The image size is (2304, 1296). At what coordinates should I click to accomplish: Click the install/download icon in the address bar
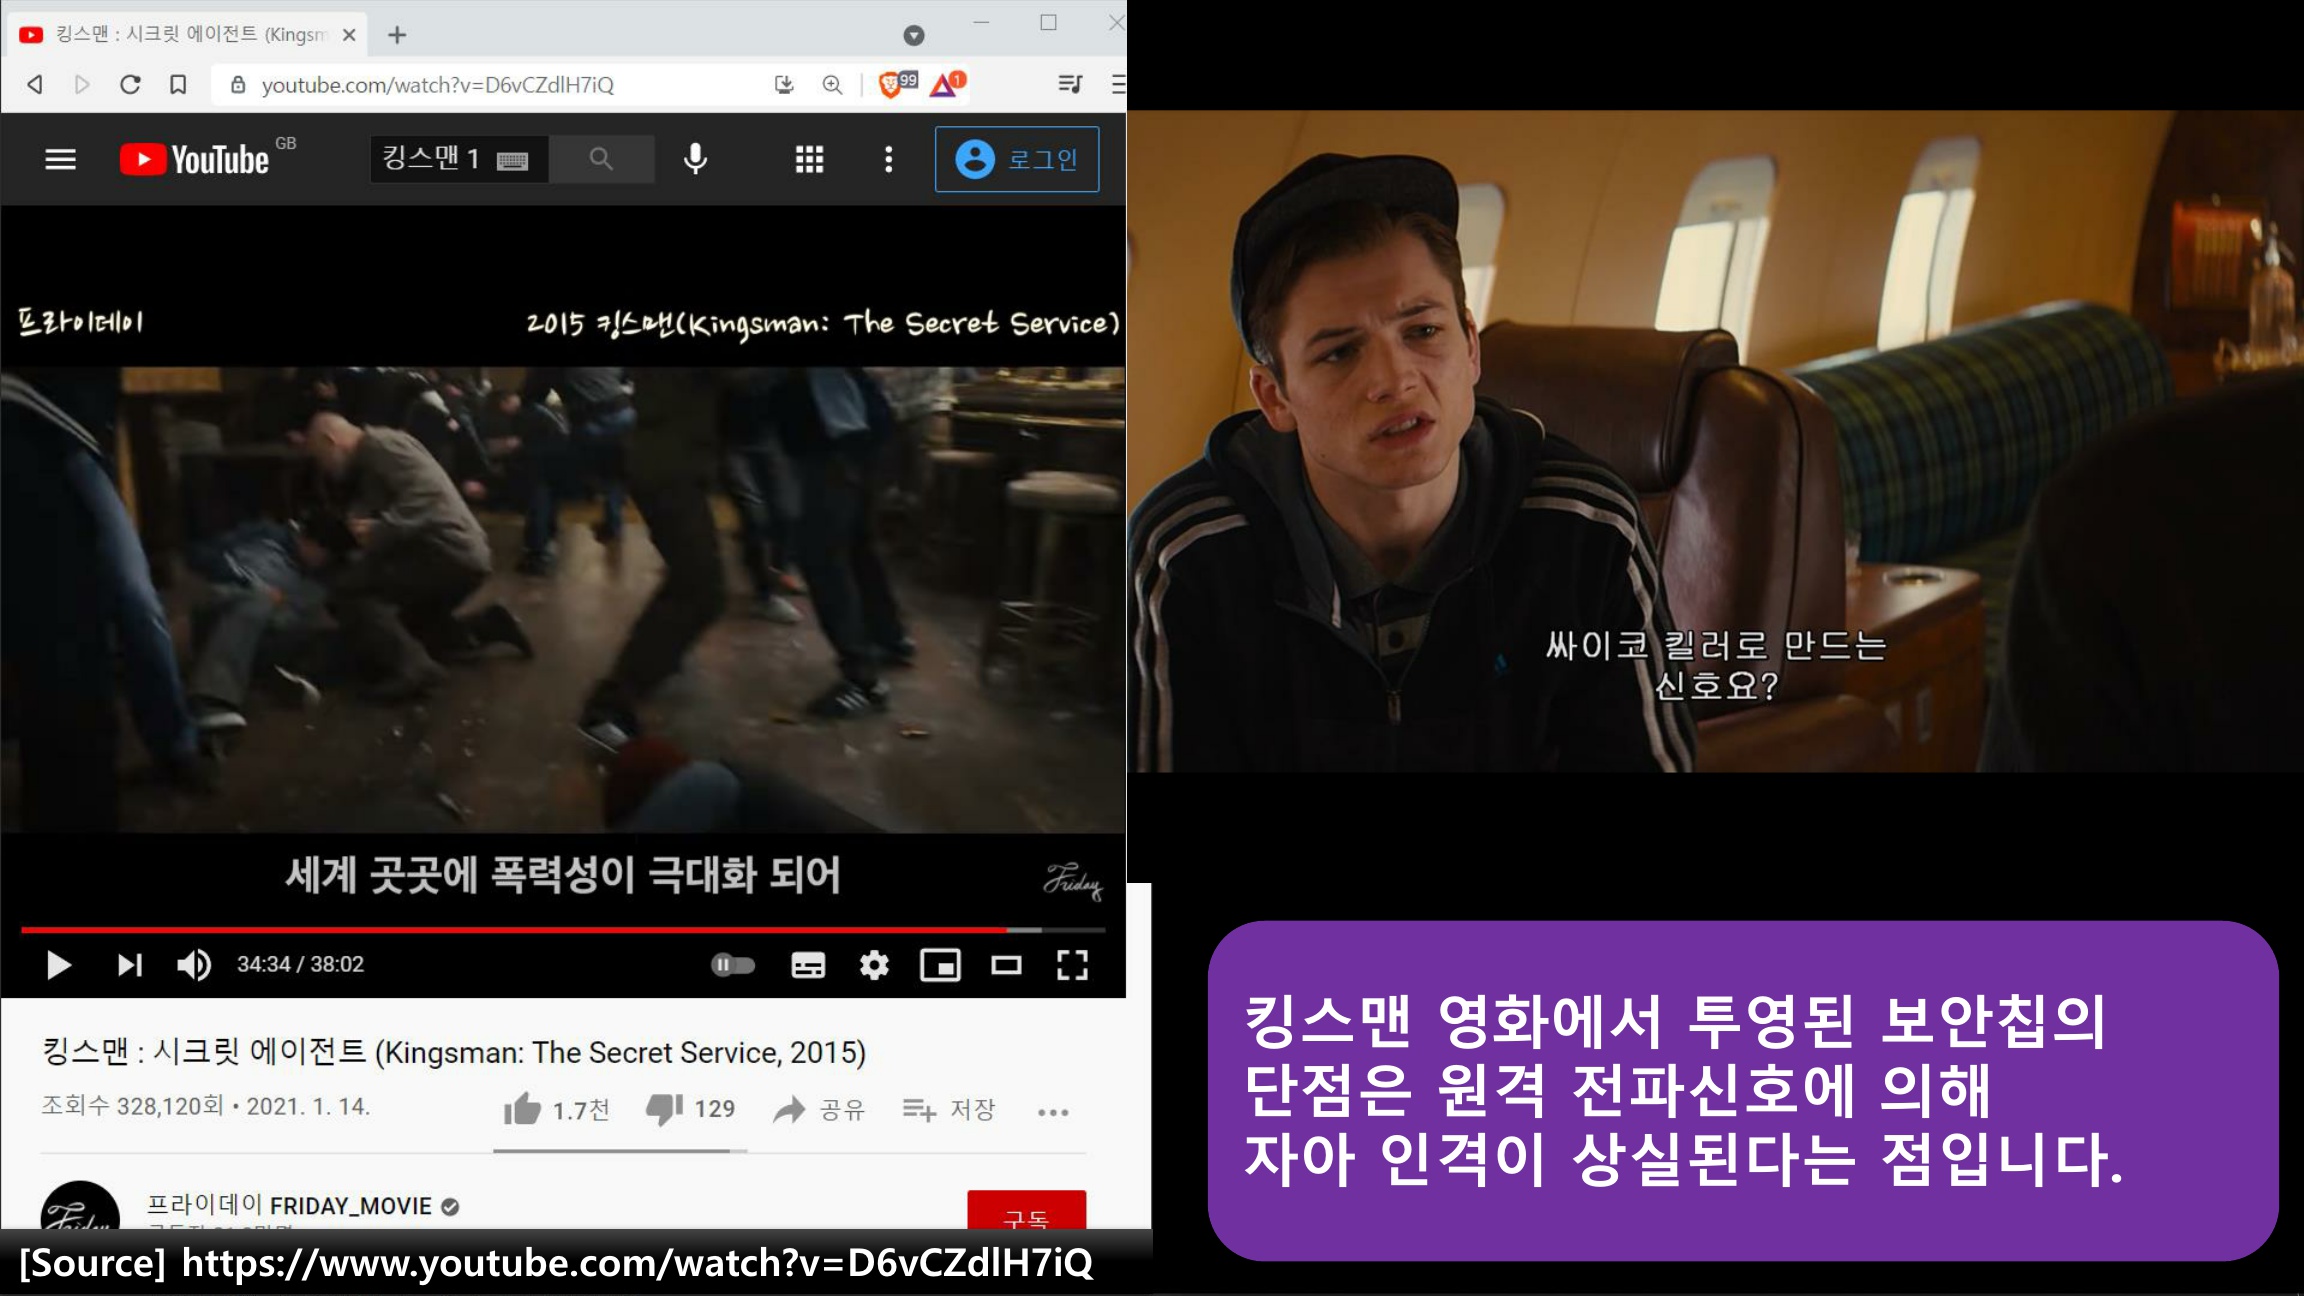click(785, 85)
